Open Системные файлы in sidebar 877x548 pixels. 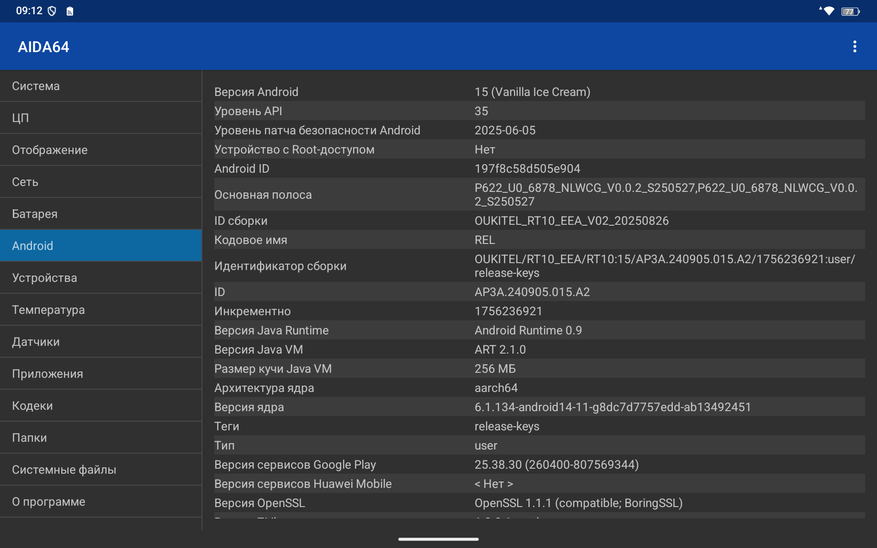point(100,470)
